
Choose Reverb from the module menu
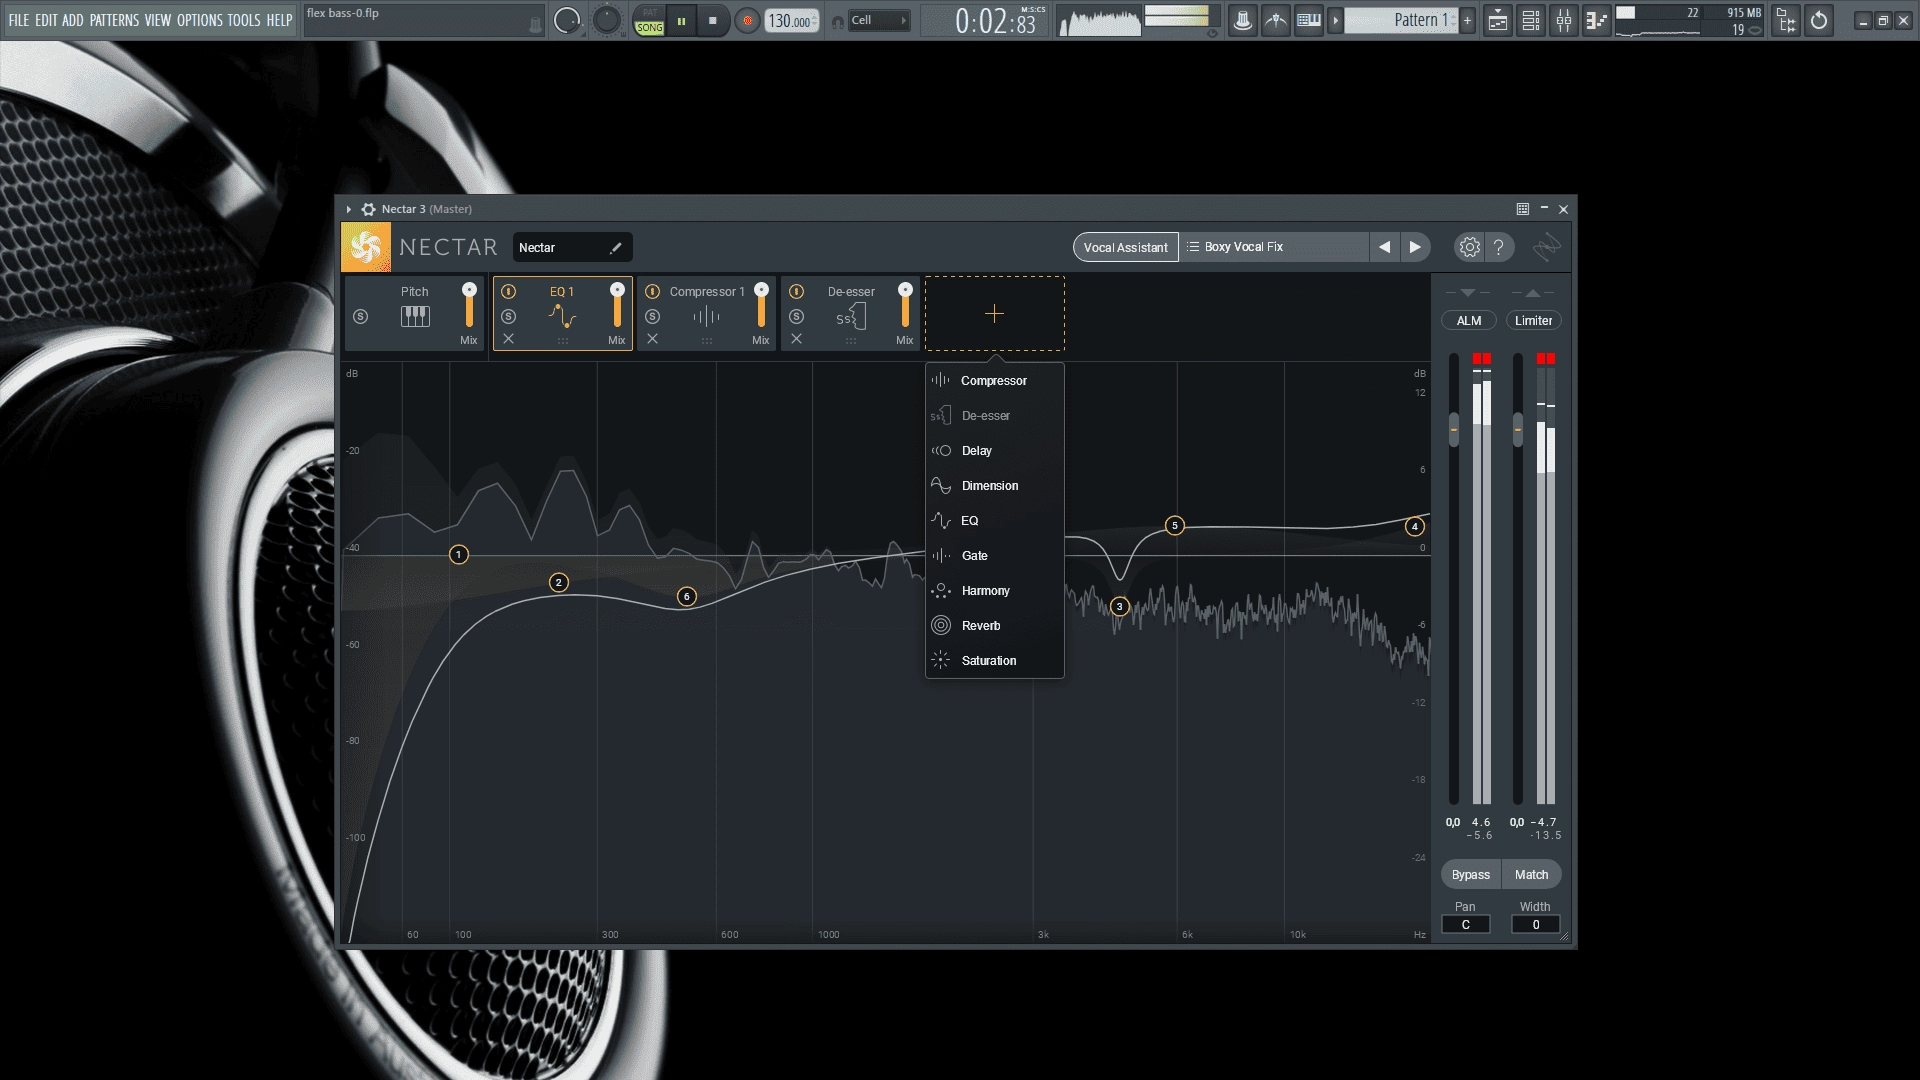[994, 626]
